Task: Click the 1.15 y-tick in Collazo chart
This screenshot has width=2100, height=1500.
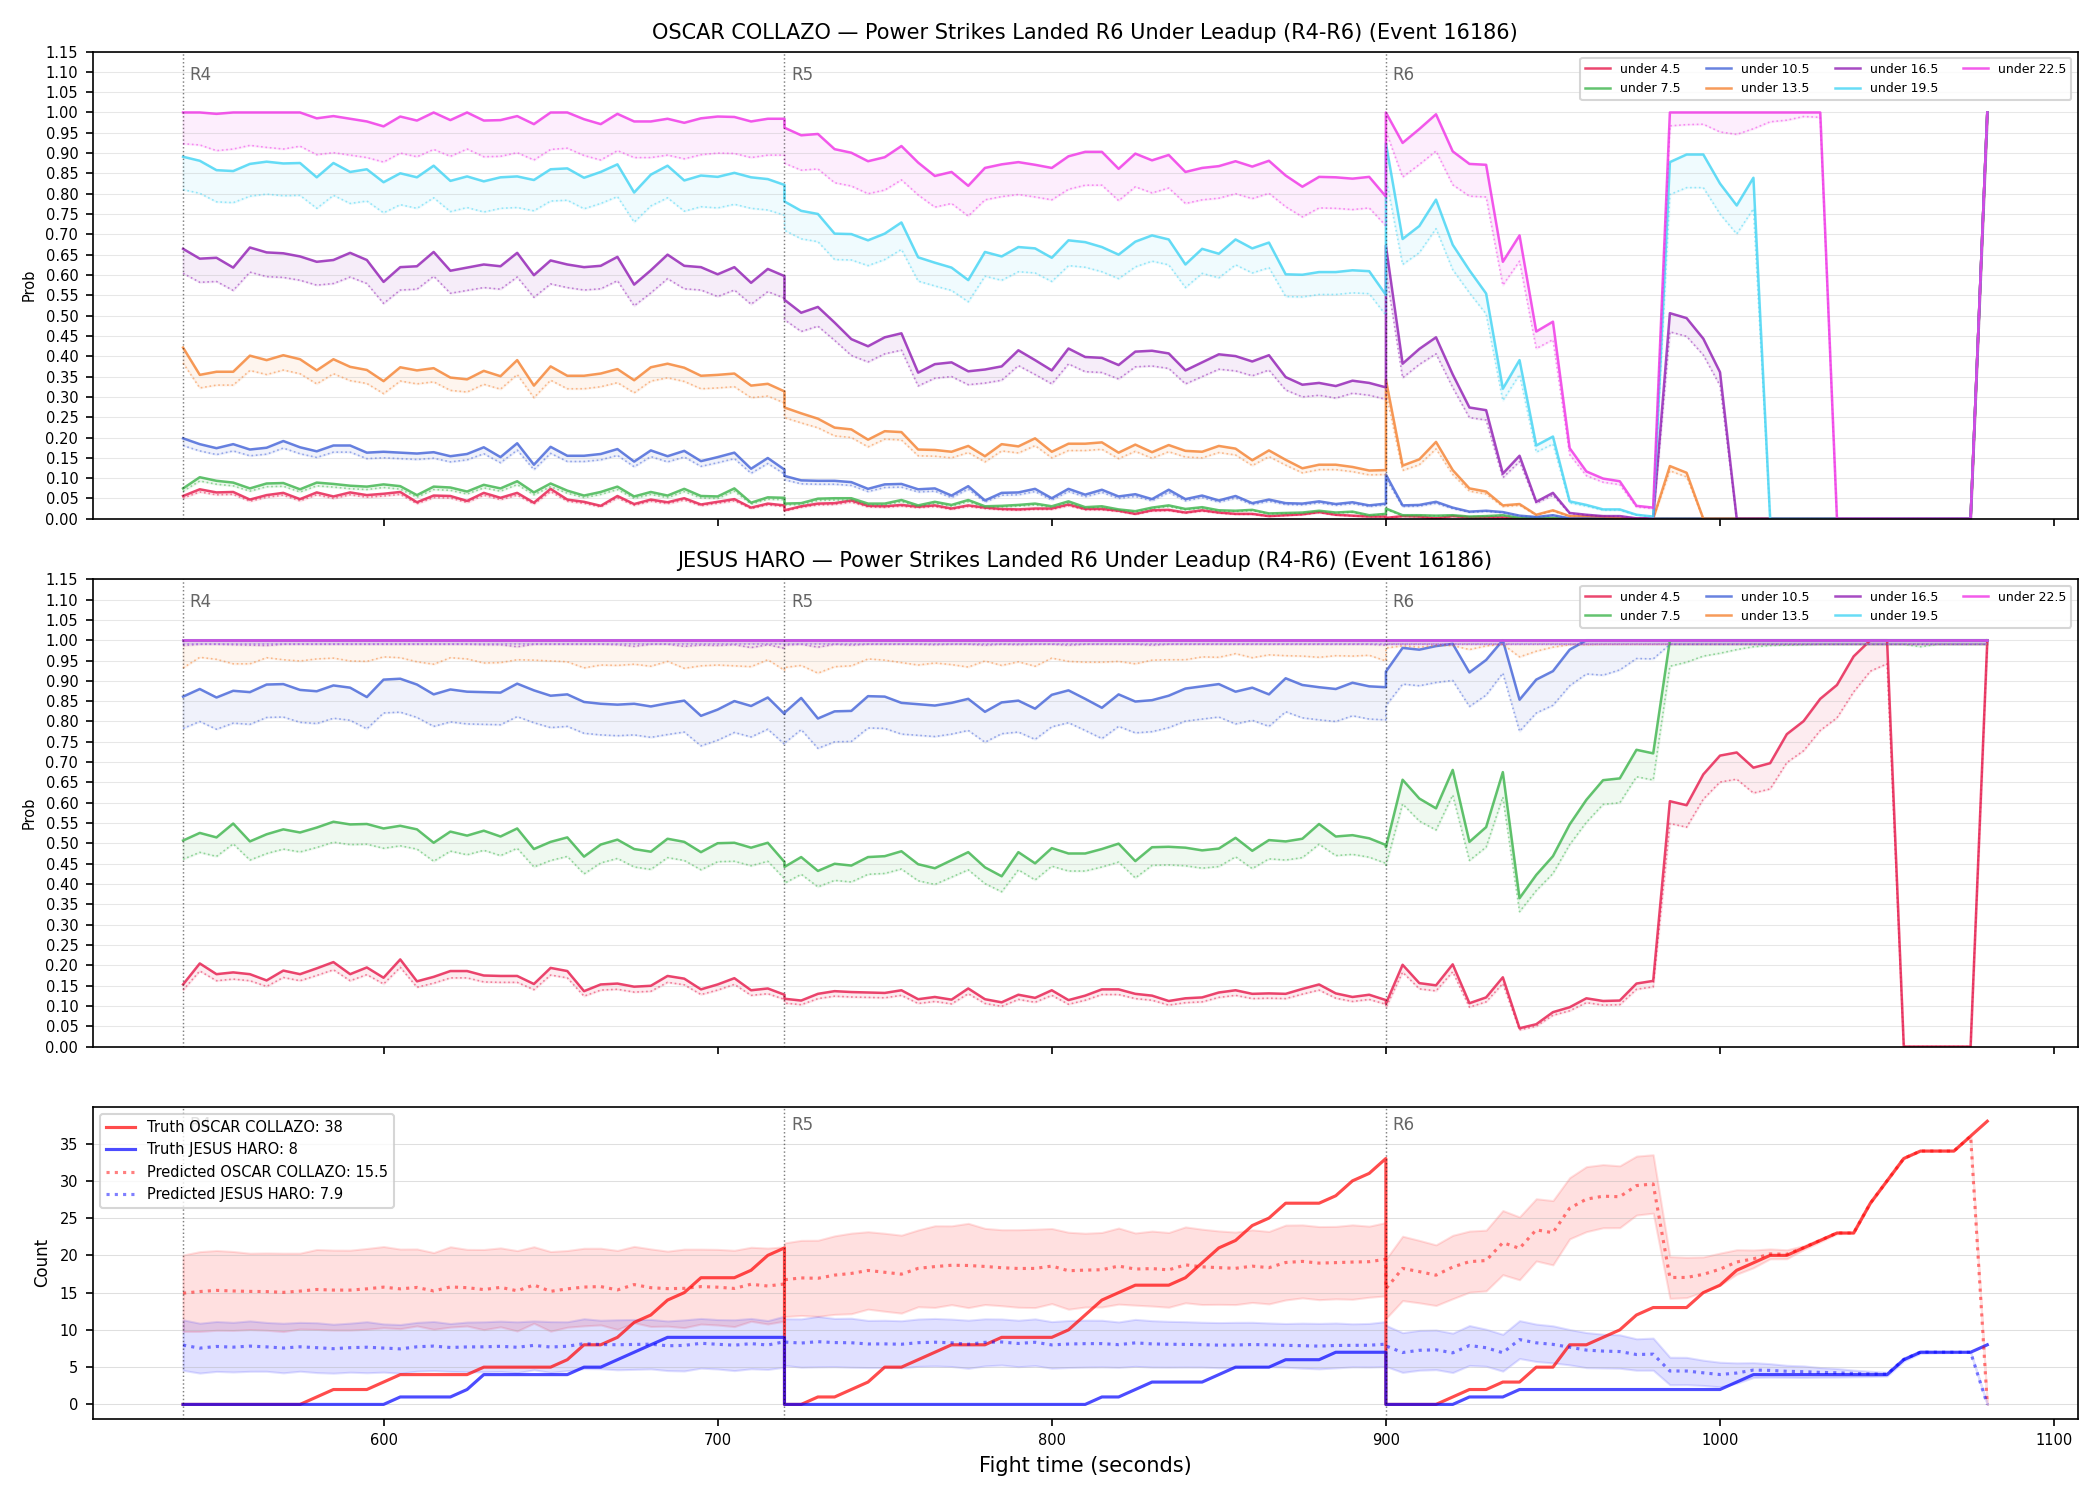Action: [x=62, y=52]
